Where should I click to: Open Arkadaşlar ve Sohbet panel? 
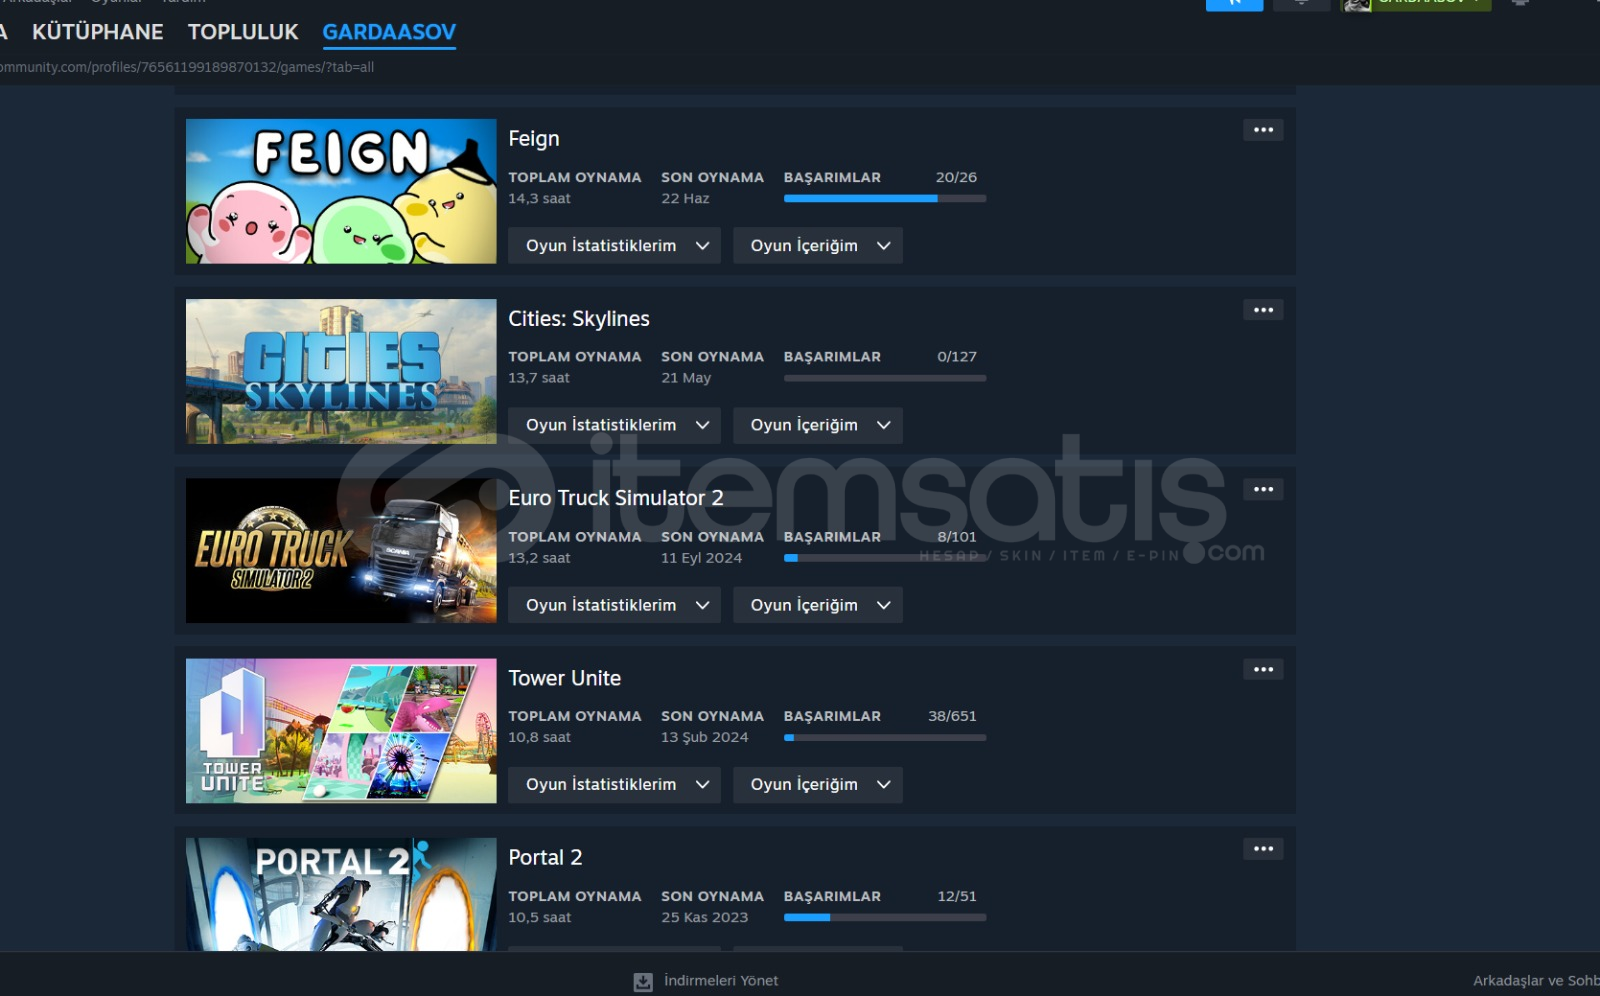[x=1536, y=981]
